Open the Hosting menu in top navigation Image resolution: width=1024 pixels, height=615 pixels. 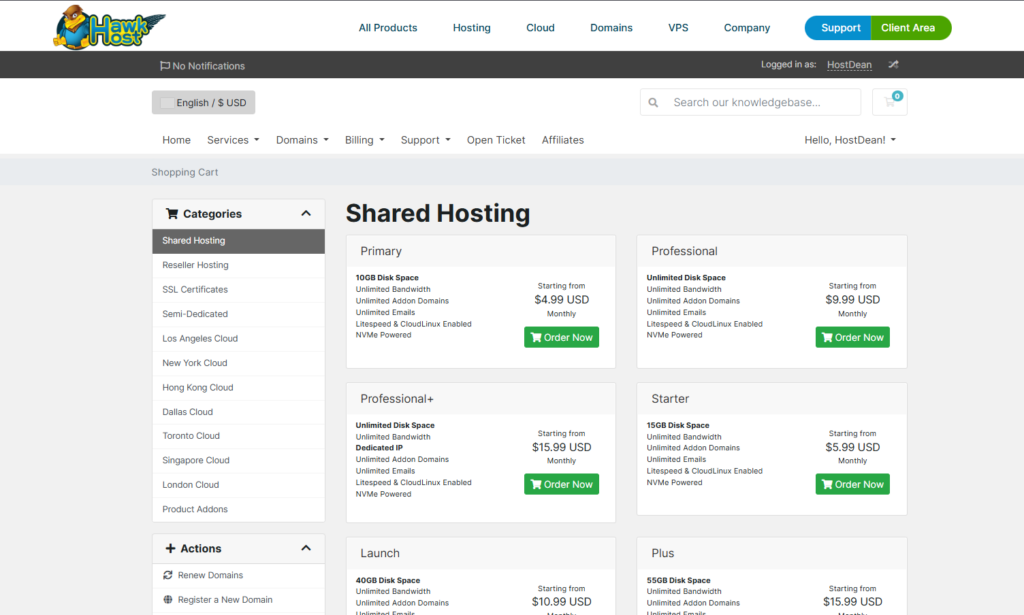coord(471,28)
